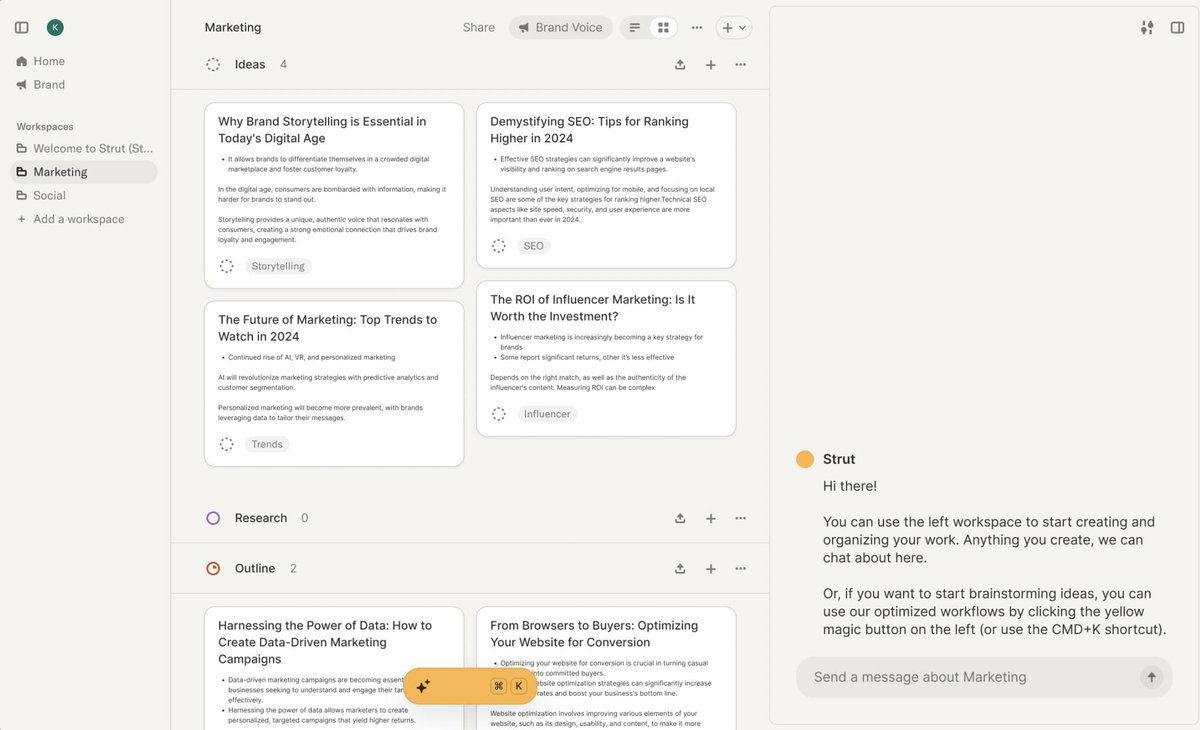The height and width of the screenshot is (730, 1200).
Task: Click the Share button
Action: pyautogui.click(x=479, y=28)
